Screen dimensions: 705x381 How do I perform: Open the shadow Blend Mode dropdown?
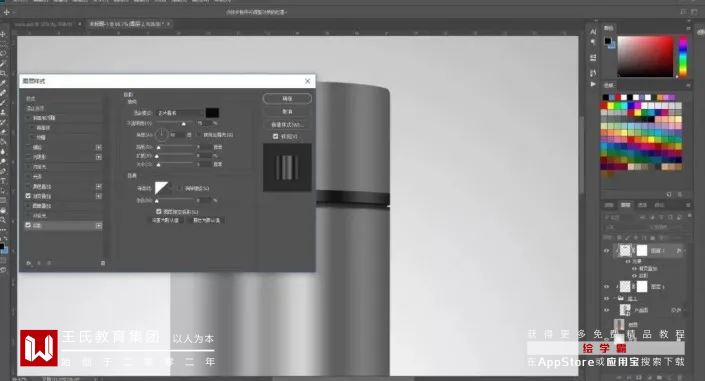[179, 112]
